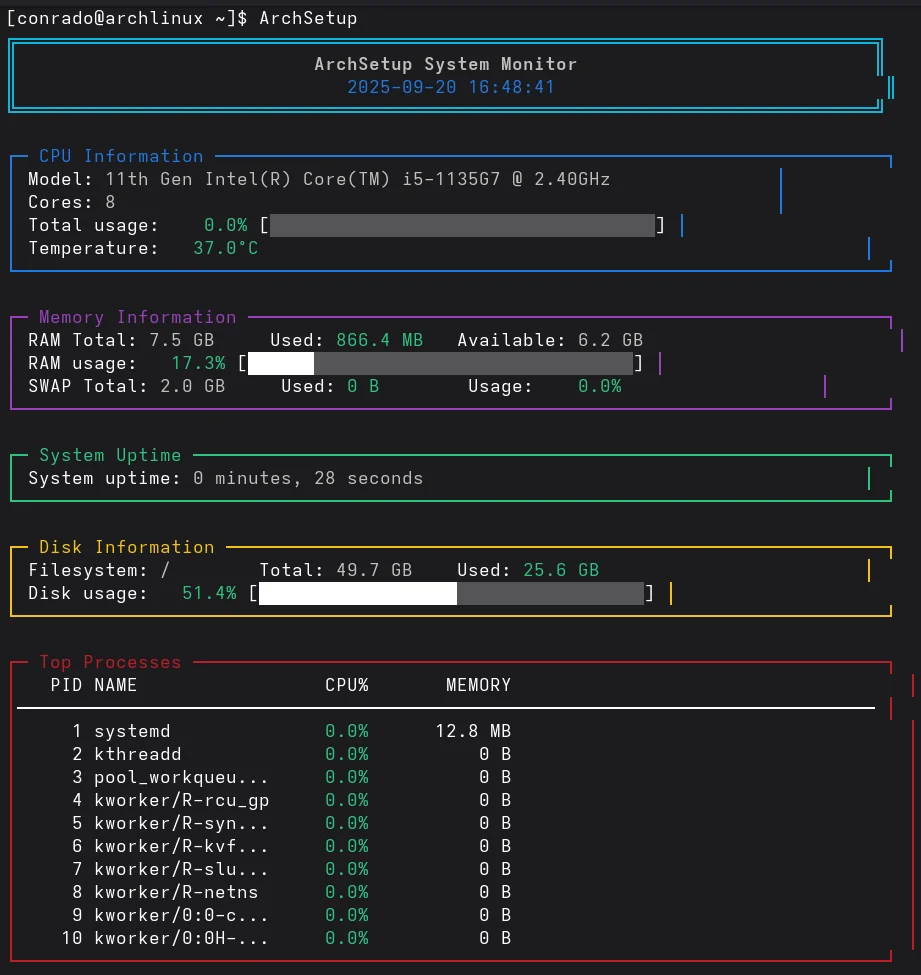Click the CPU% column header

point(347,685)
